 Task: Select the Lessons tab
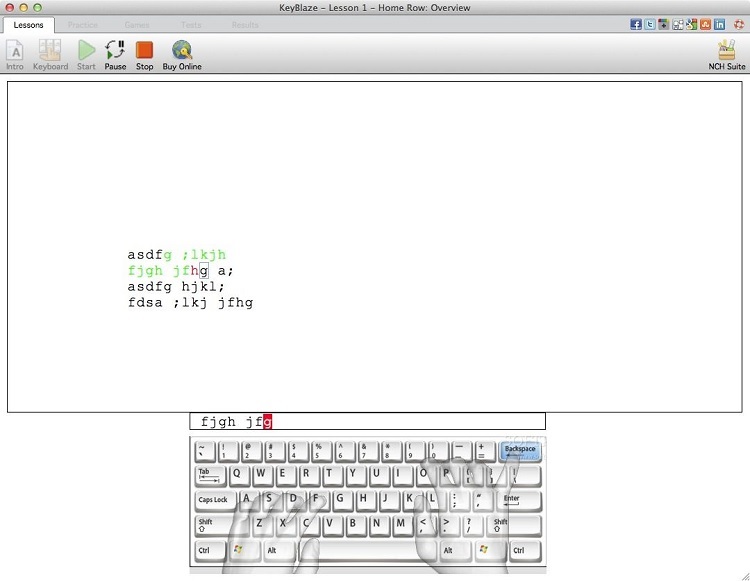[x=28, y=25]
